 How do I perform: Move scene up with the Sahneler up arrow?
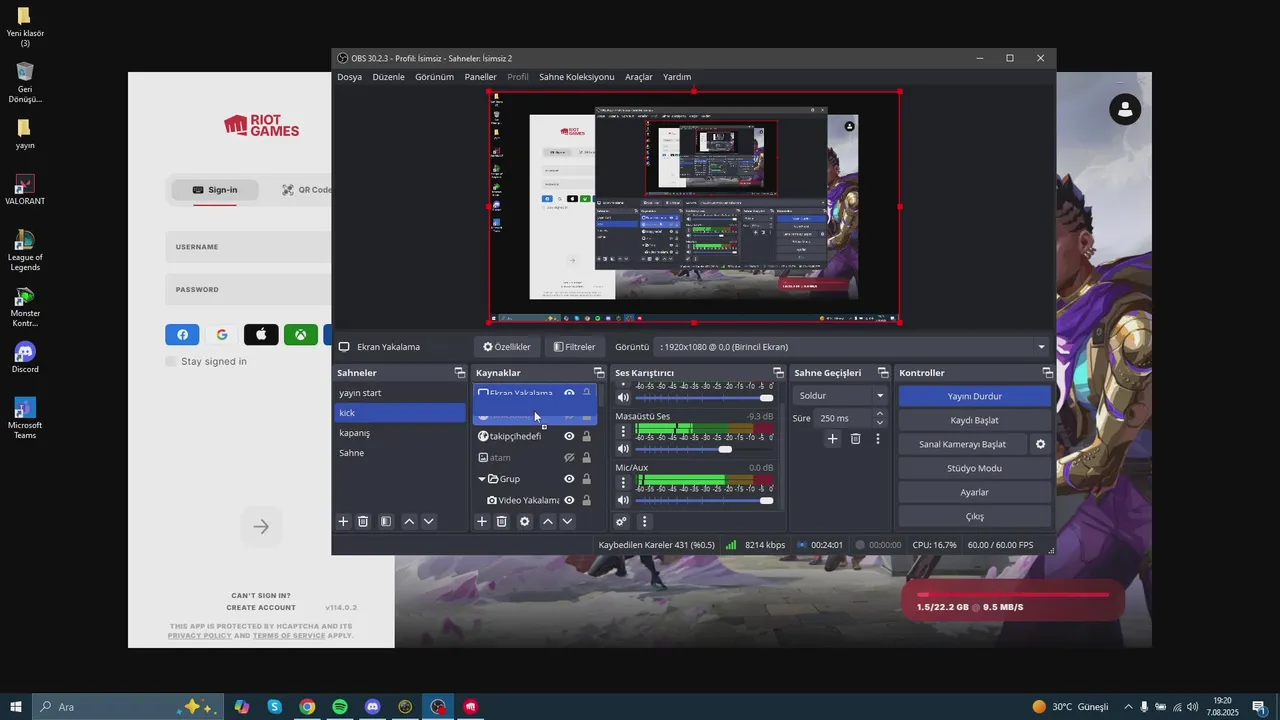point(409,521)
